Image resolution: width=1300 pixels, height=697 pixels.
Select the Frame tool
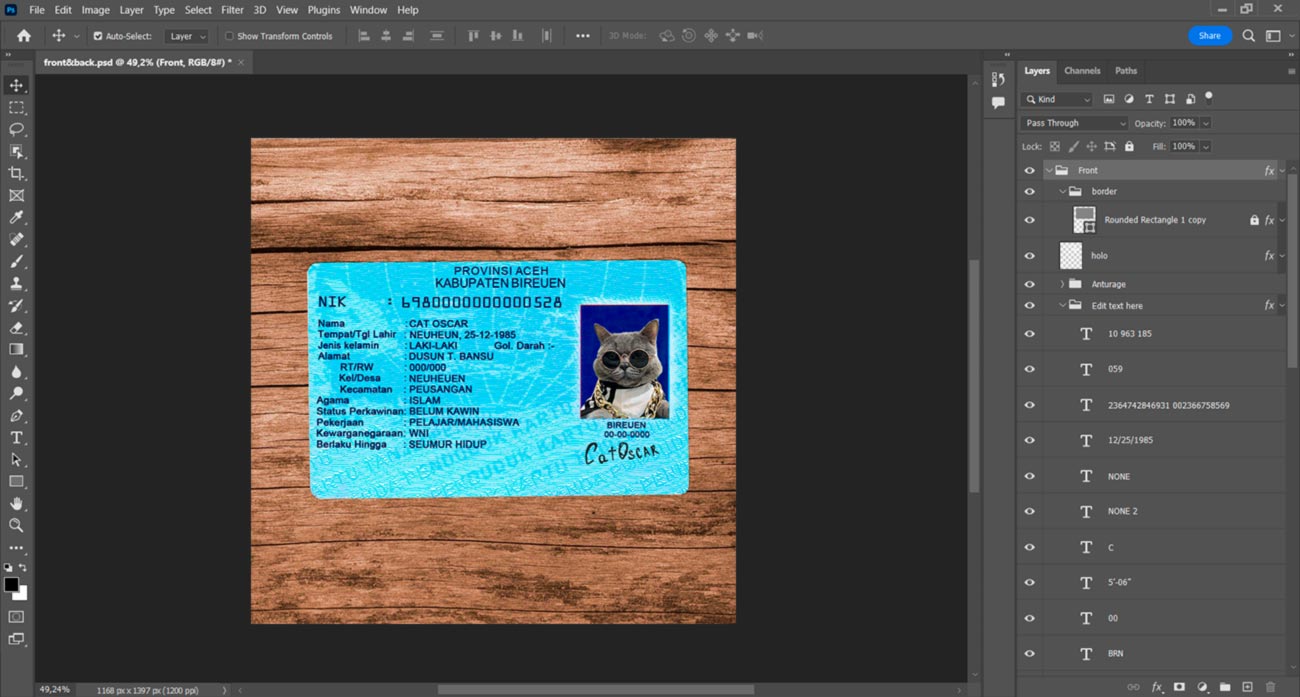pyautogui.click(x=16, y=195)
